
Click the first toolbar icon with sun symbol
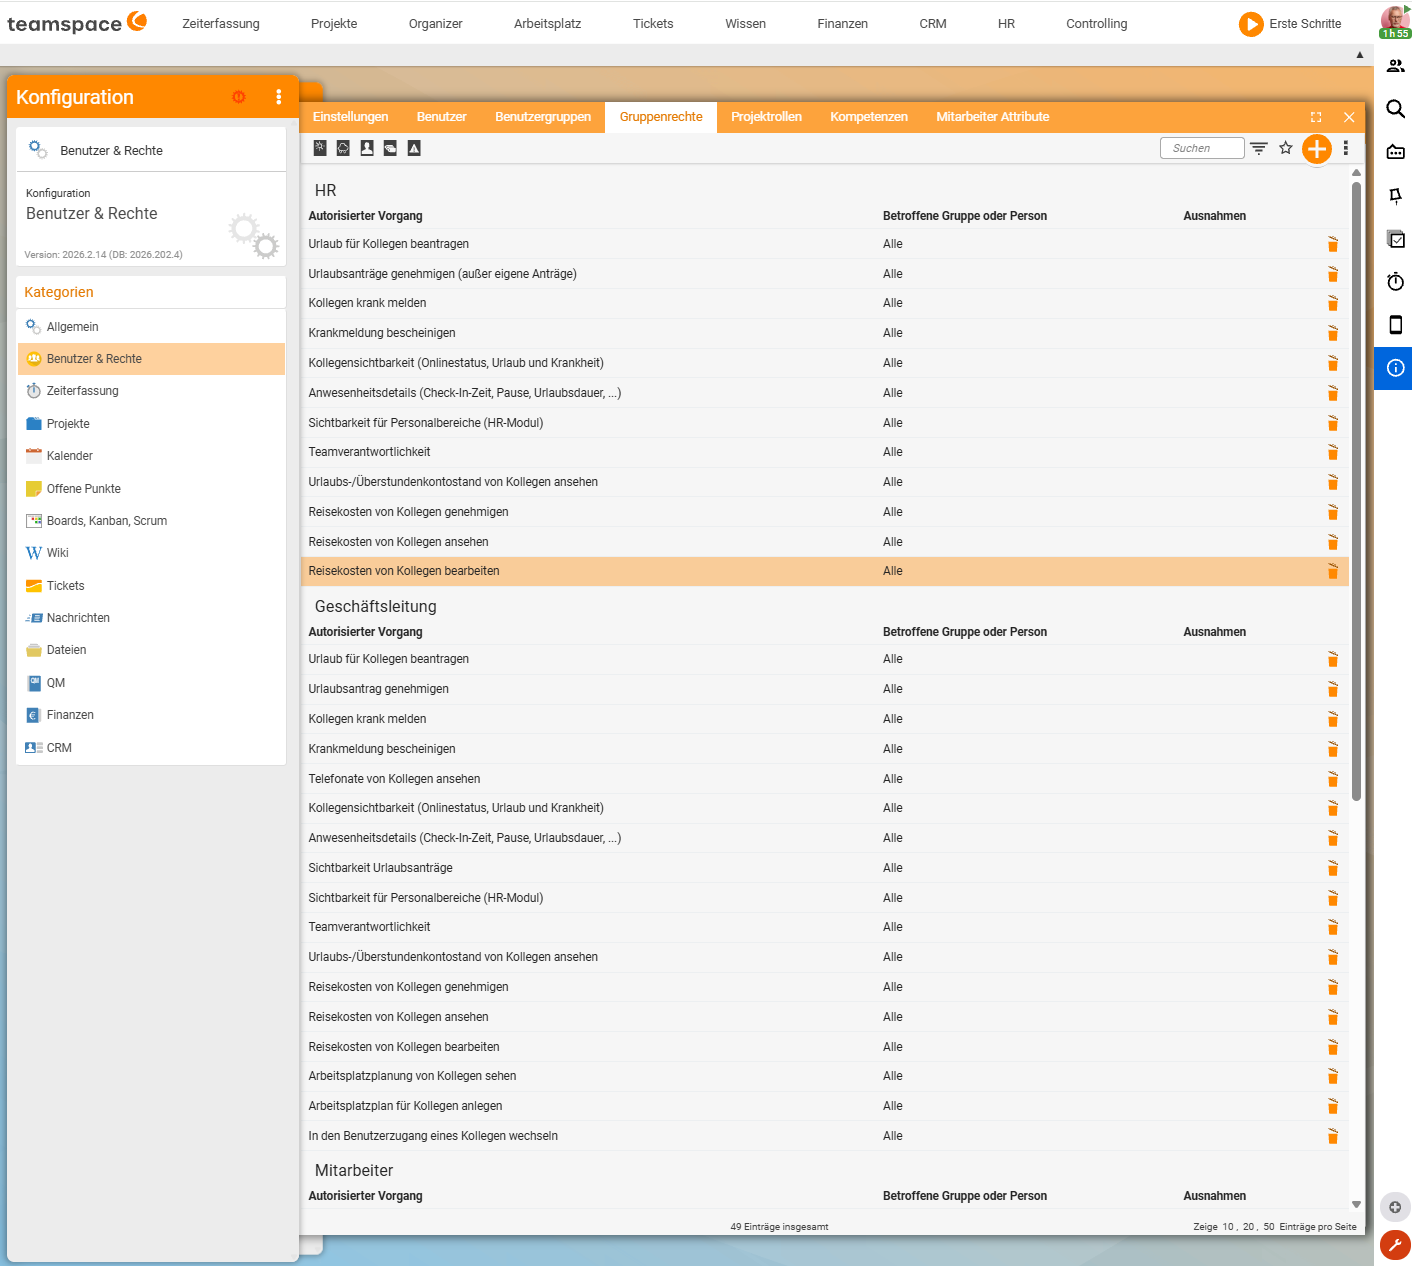tap(320, 148)
